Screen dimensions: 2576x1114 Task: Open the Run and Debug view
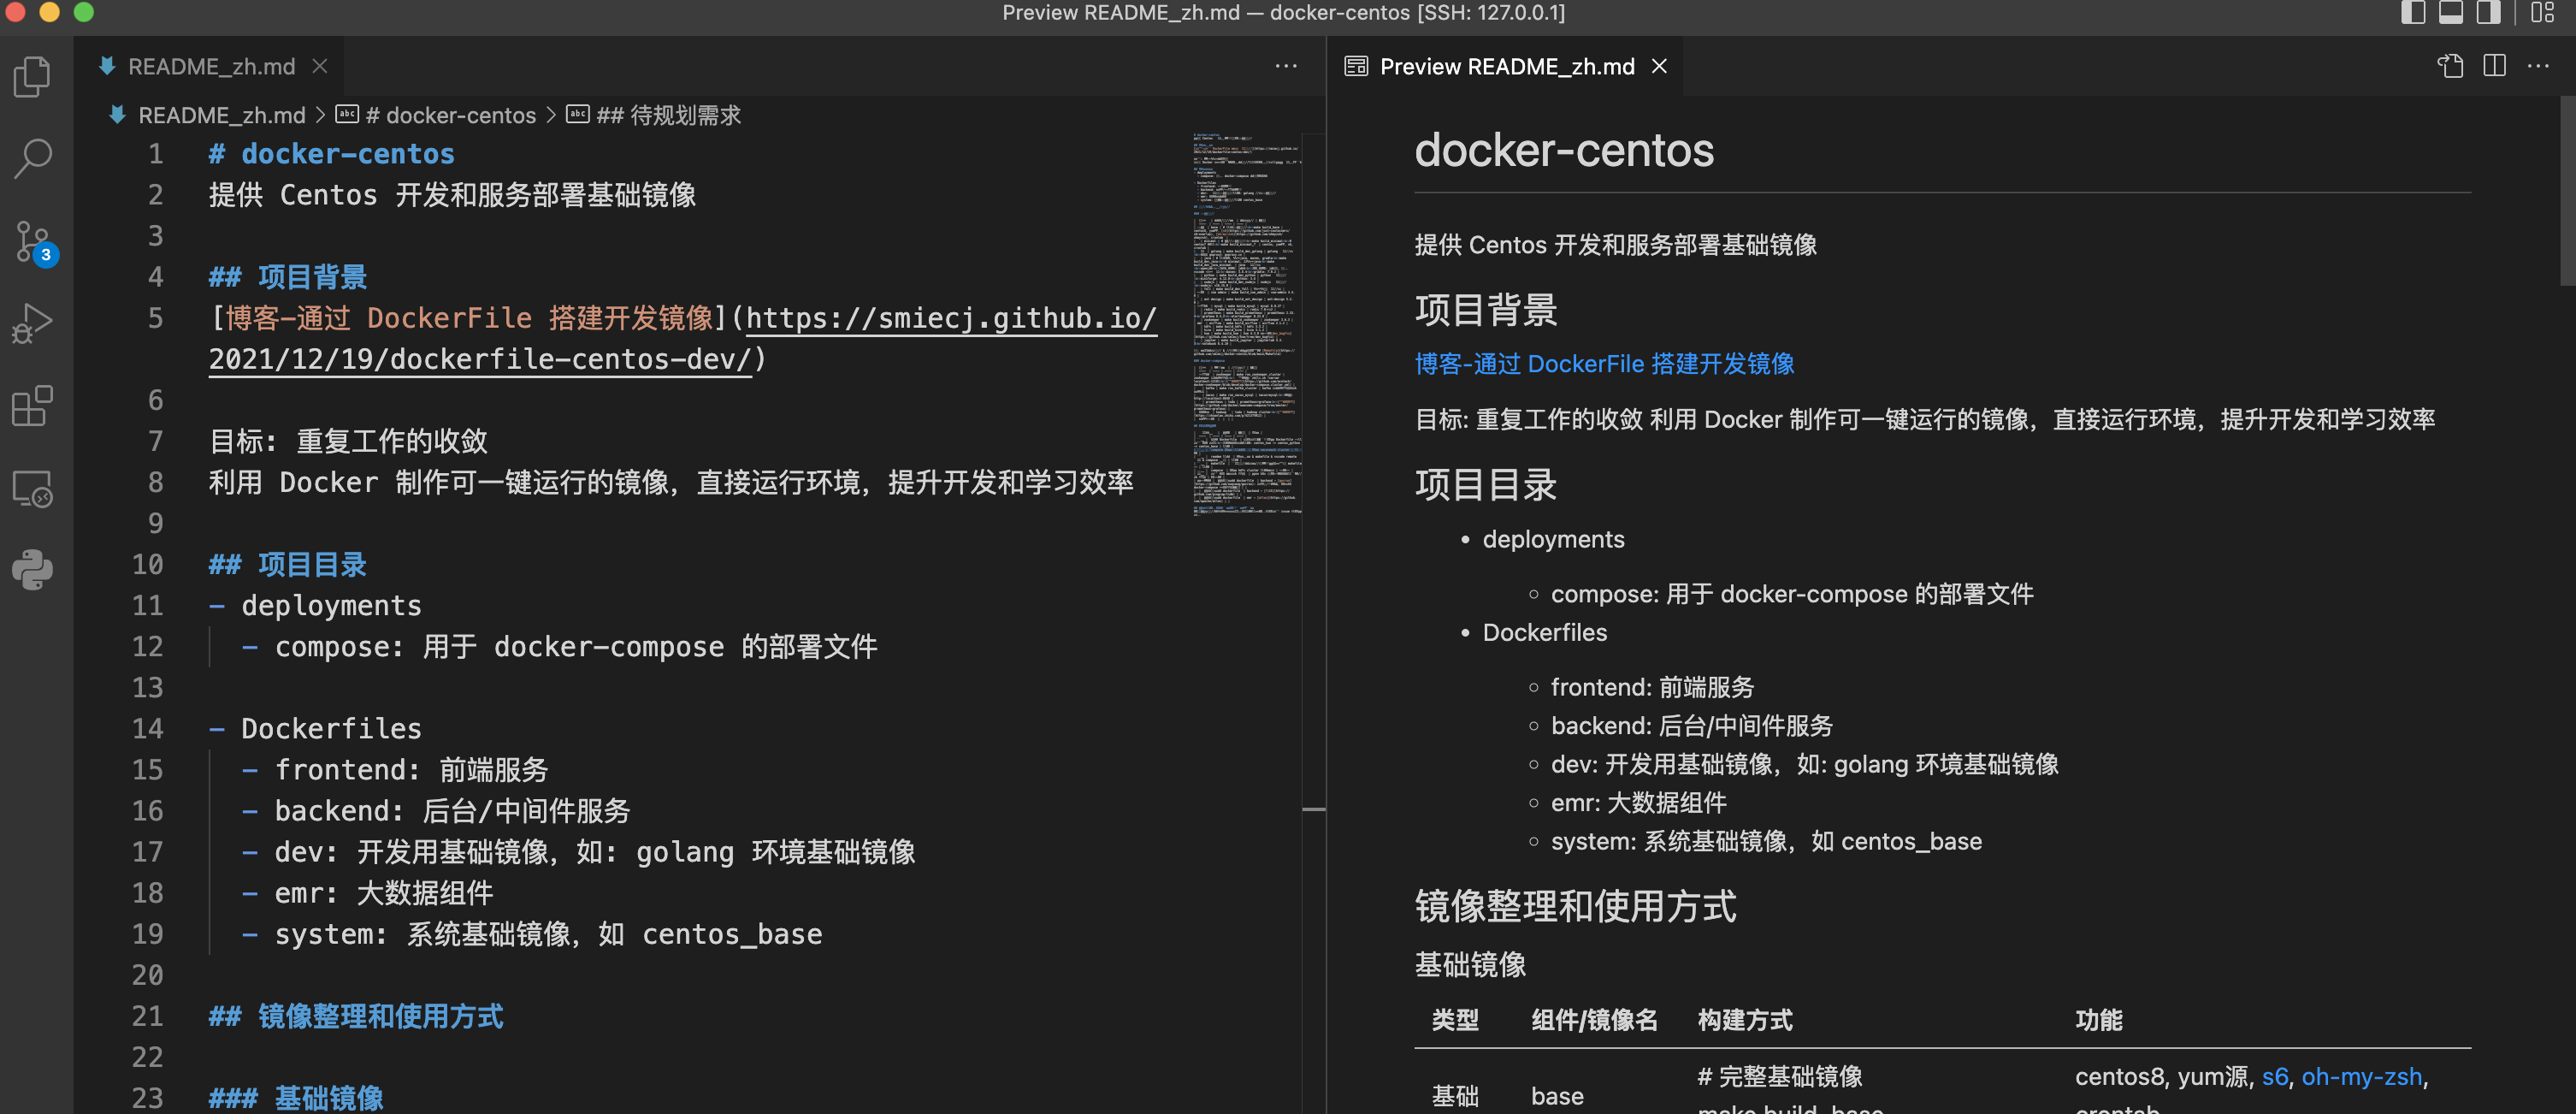(33, 324)
